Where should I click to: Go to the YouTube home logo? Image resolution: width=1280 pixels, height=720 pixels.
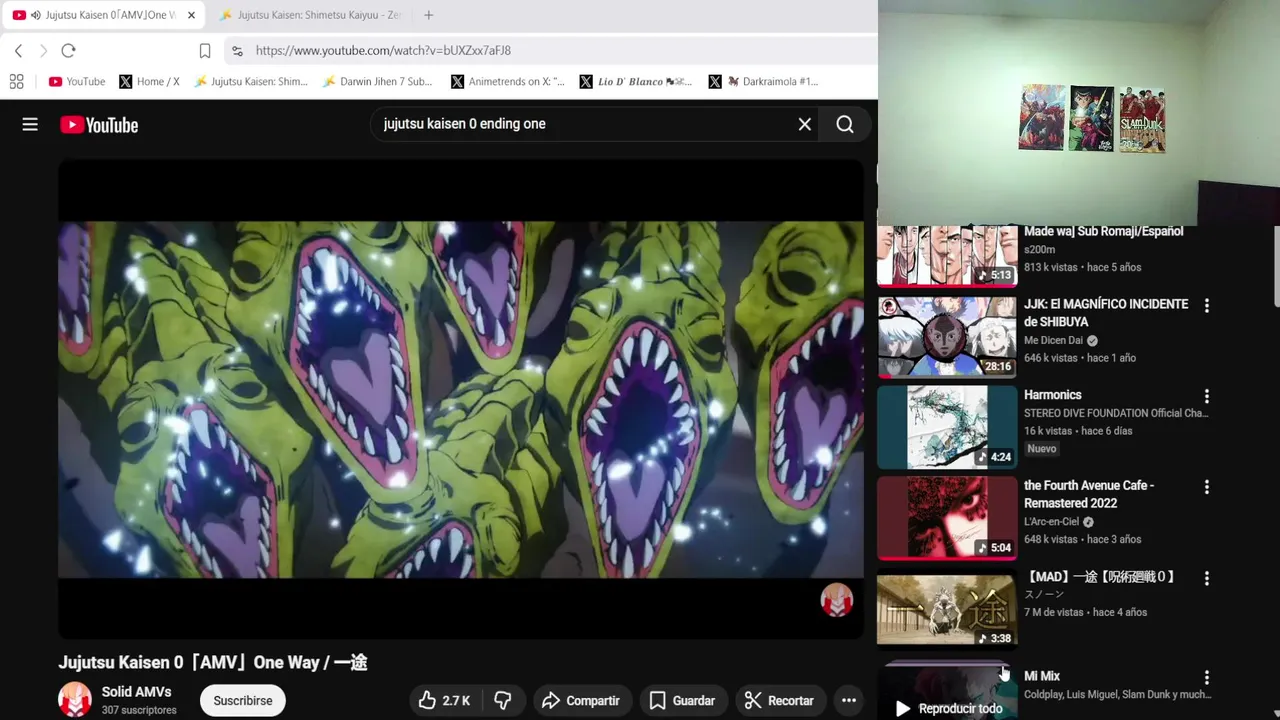pos(99,125)
